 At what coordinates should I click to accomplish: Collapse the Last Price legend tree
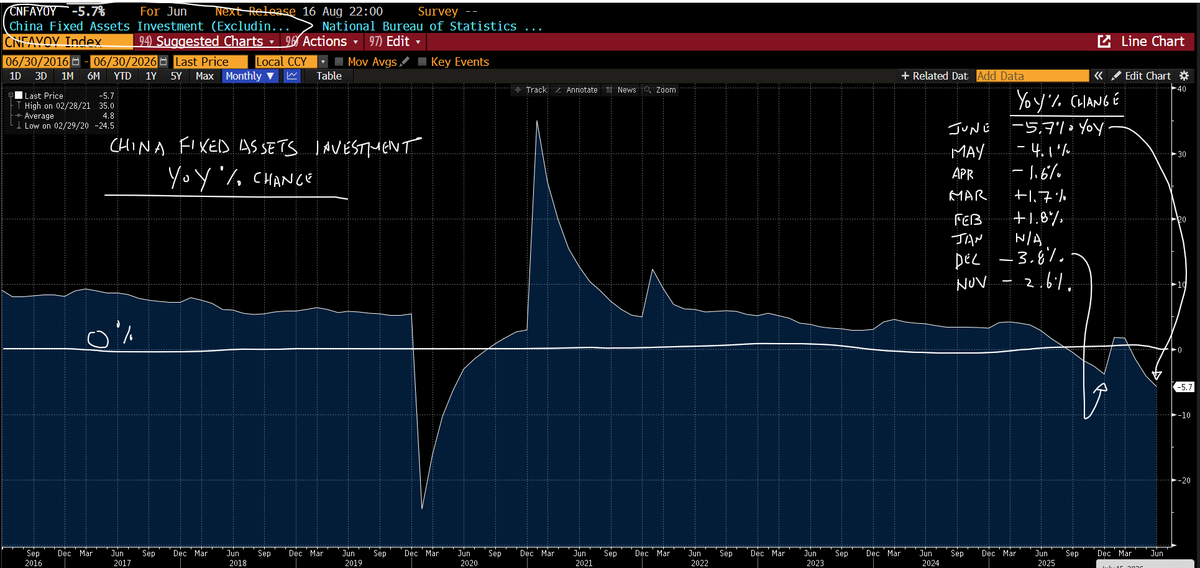(9, 95)
